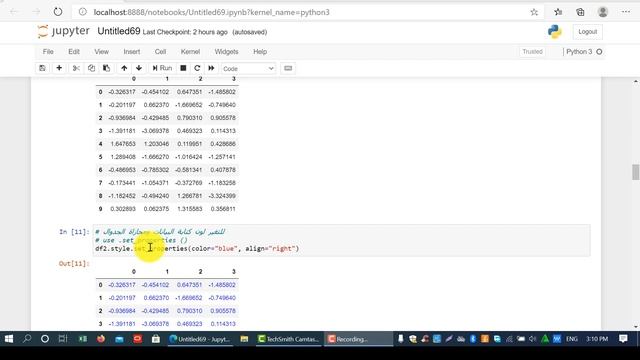Open Microsoft Store from the taskbar
This screenshot has height=360, width=640.
(156, 339)
